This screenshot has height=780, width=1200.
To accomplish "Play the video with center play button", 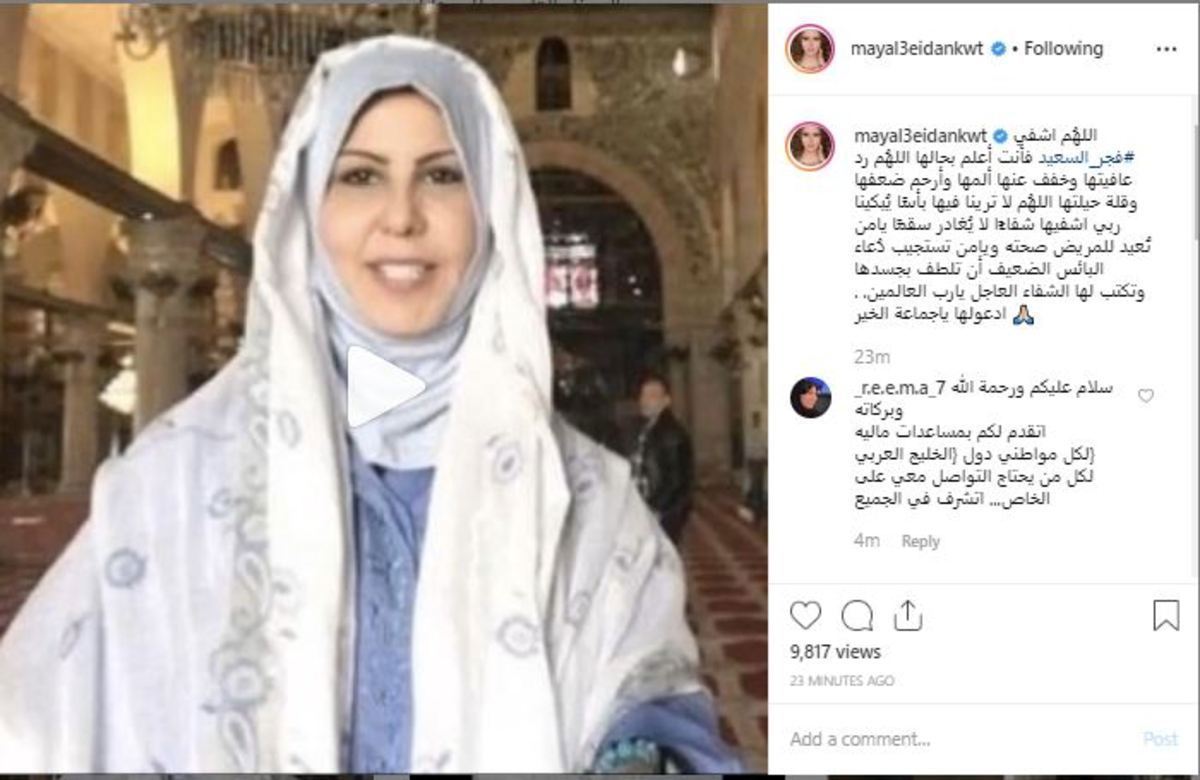I will click(386, 386).
